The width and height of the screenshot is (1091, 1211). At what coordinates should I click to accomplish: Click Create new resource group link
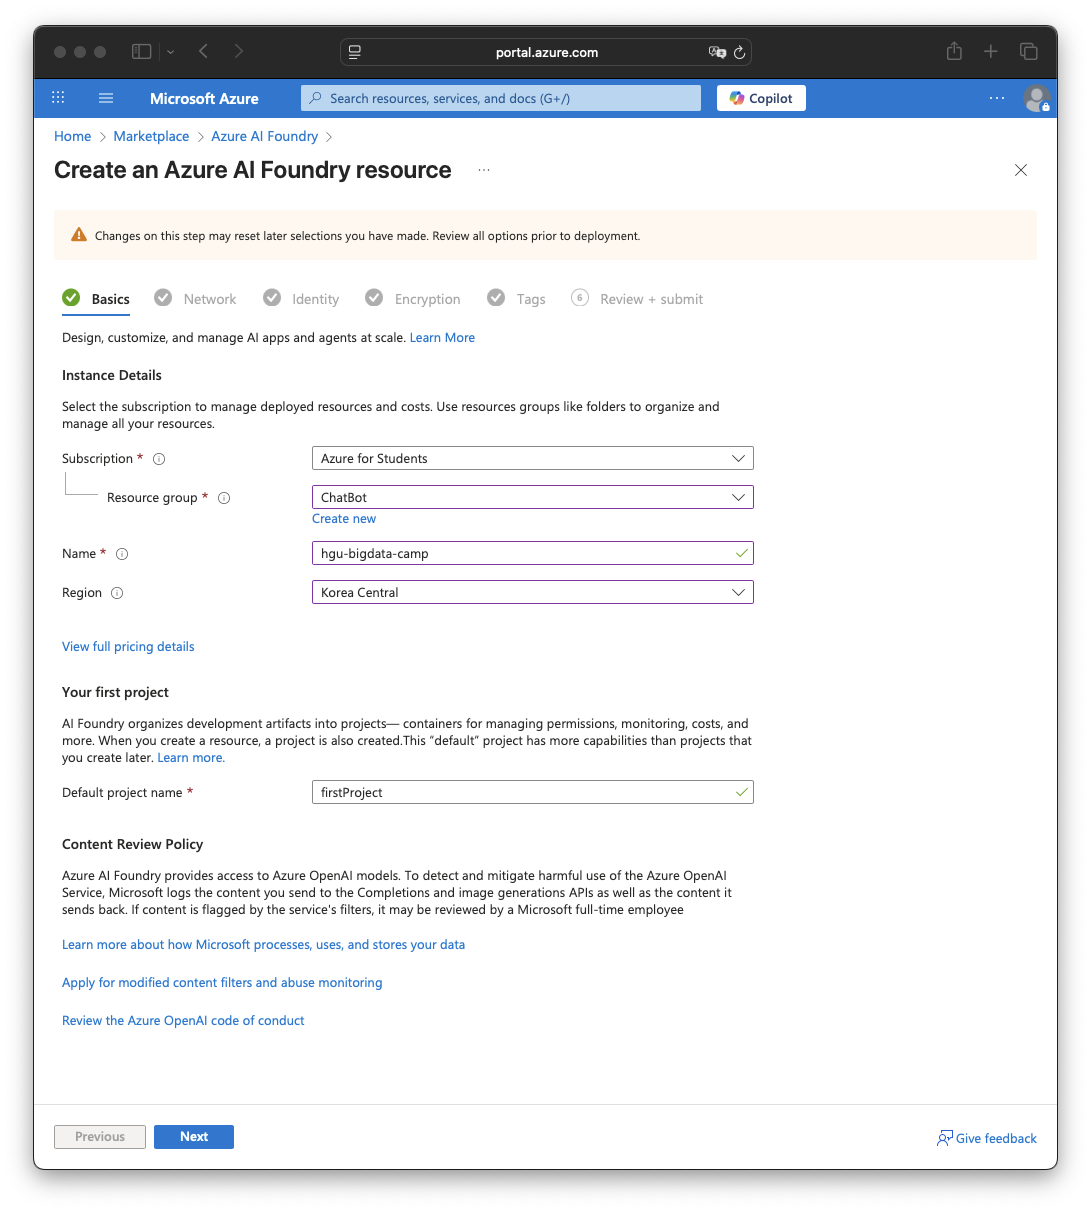344,519
